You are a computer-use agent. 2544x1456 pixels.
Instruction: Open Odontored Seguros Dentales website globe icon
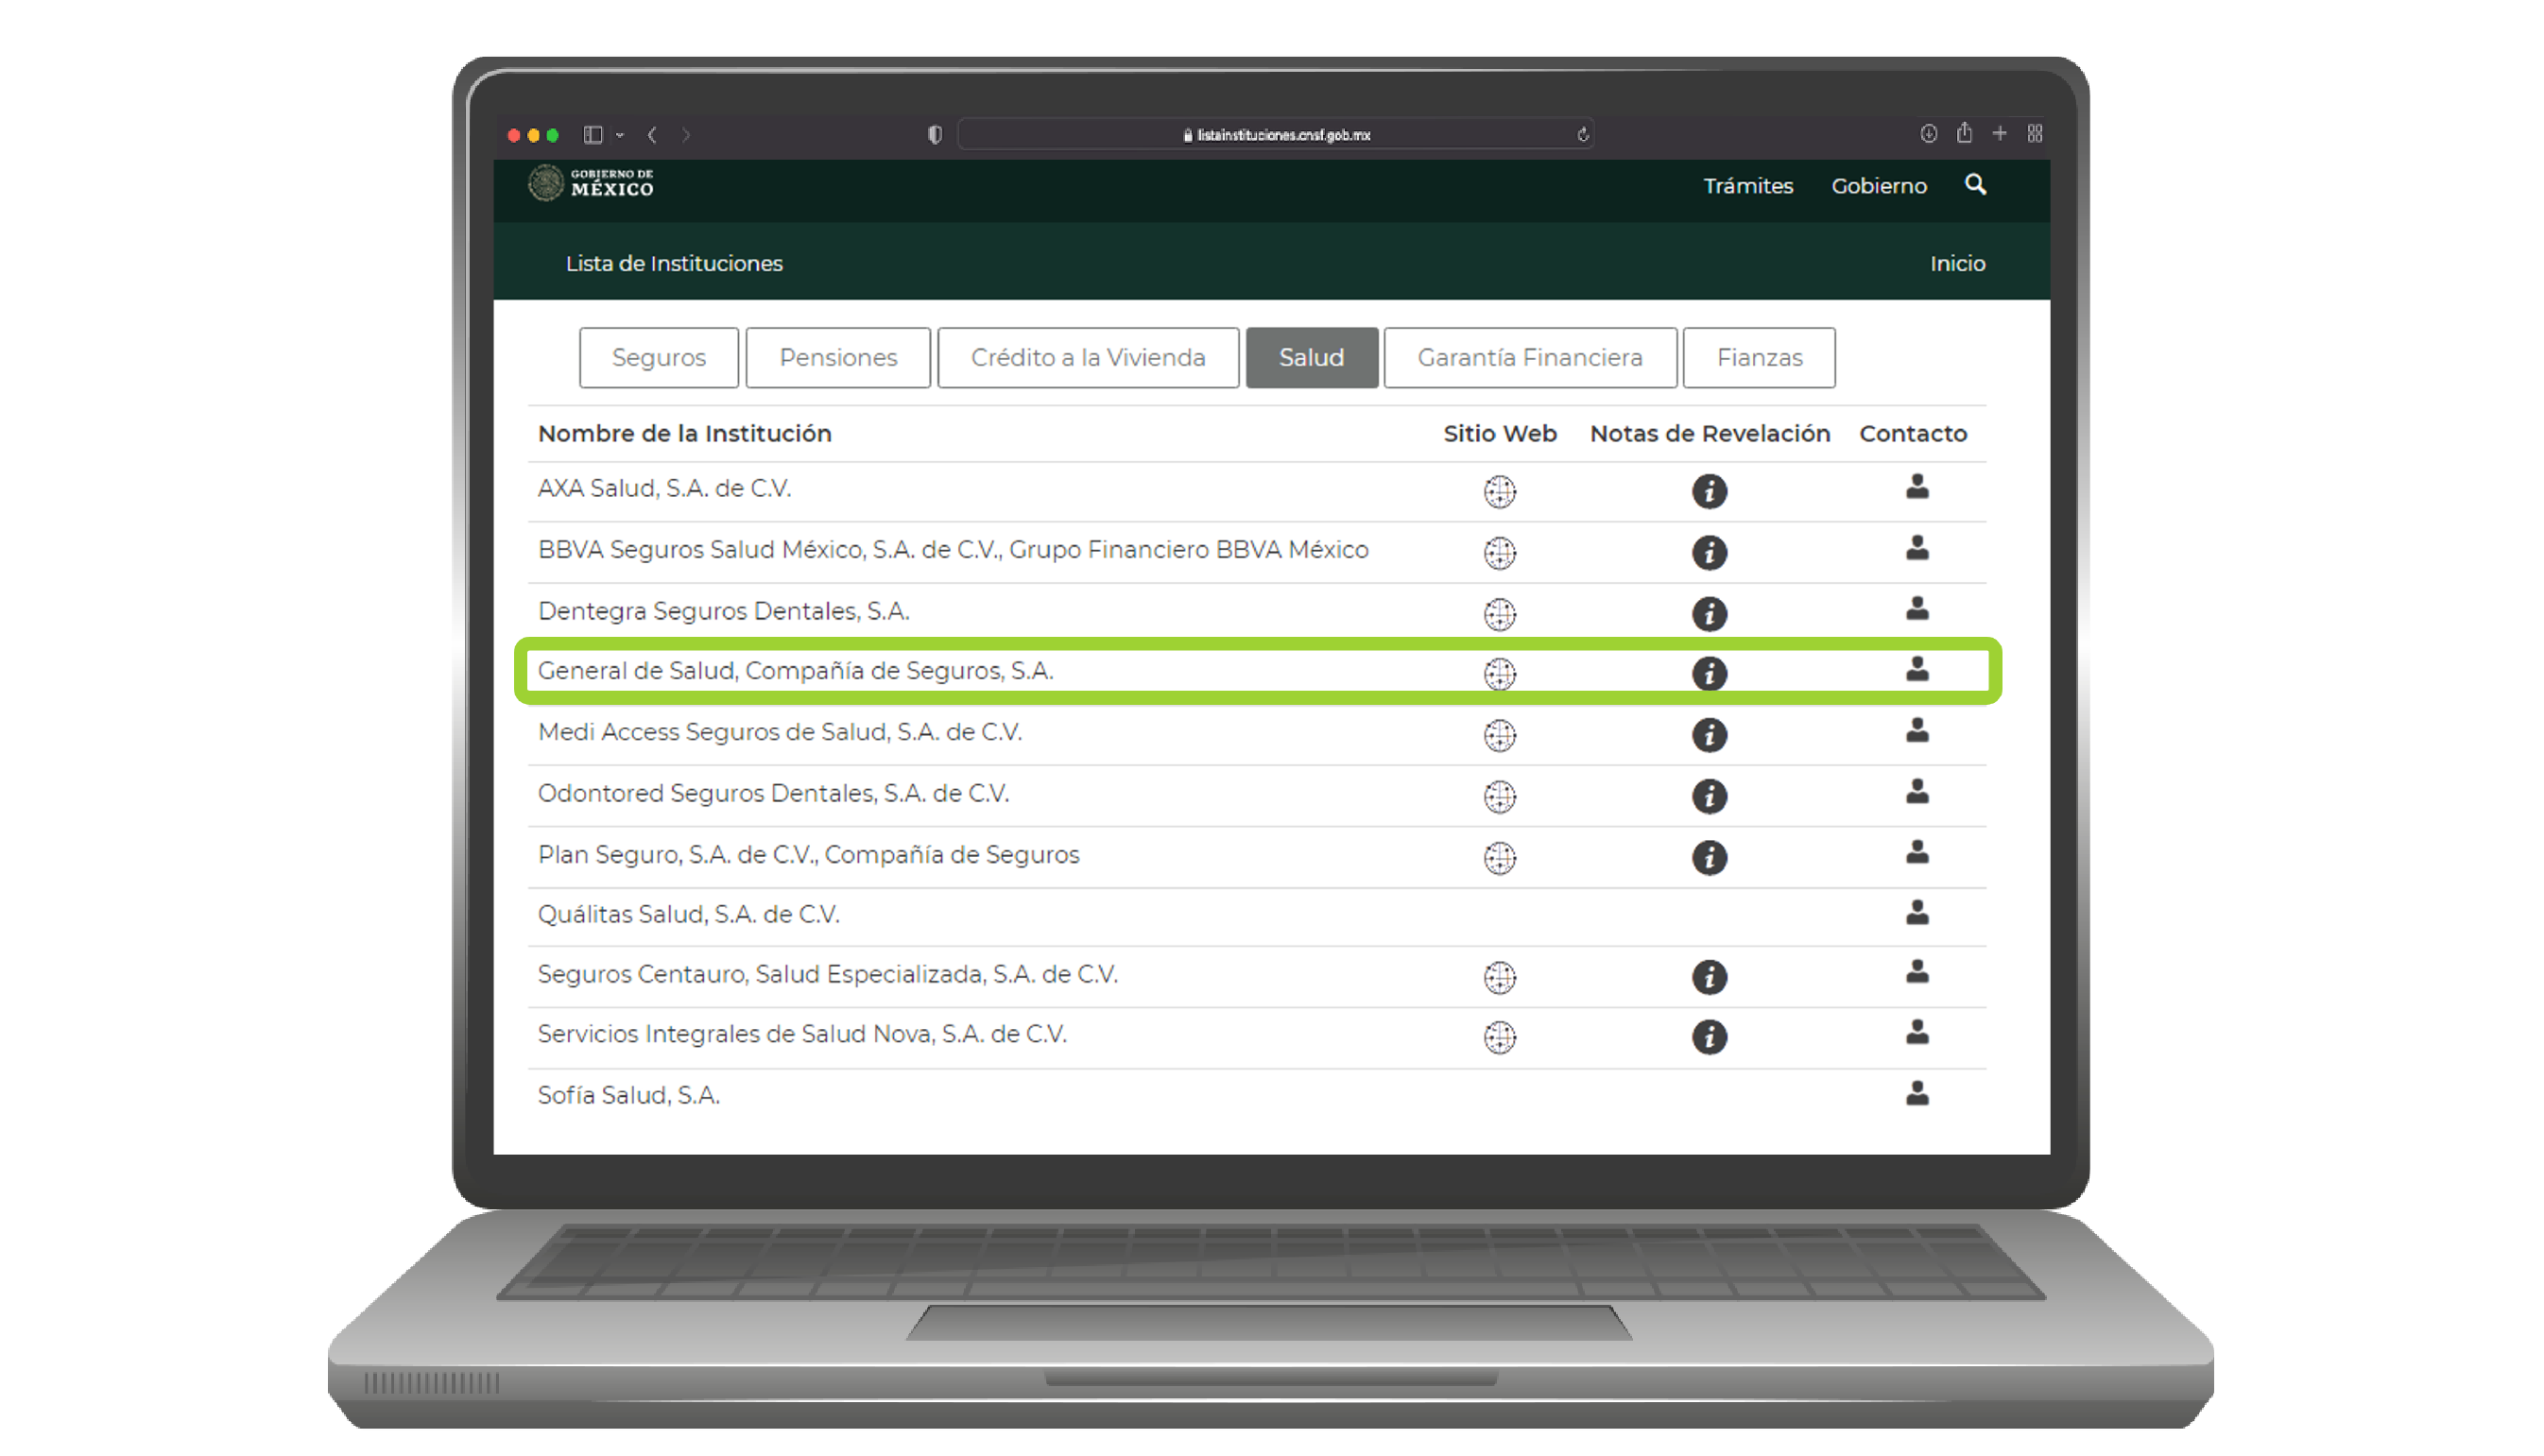pyautogui.click(x=1499, y=796)
